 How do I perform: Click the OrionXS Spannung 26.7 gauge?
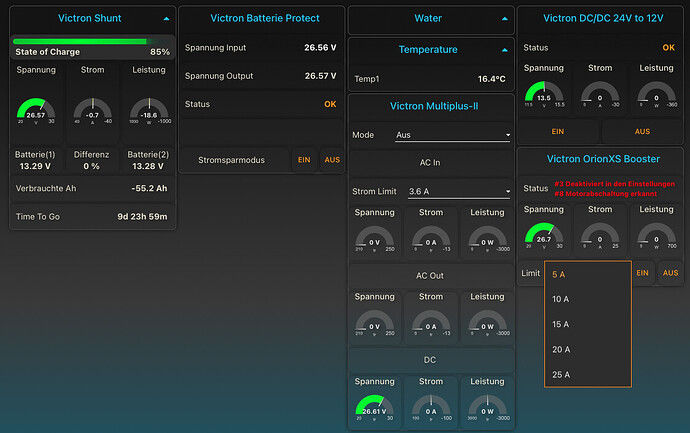click(x=544, y=236)
